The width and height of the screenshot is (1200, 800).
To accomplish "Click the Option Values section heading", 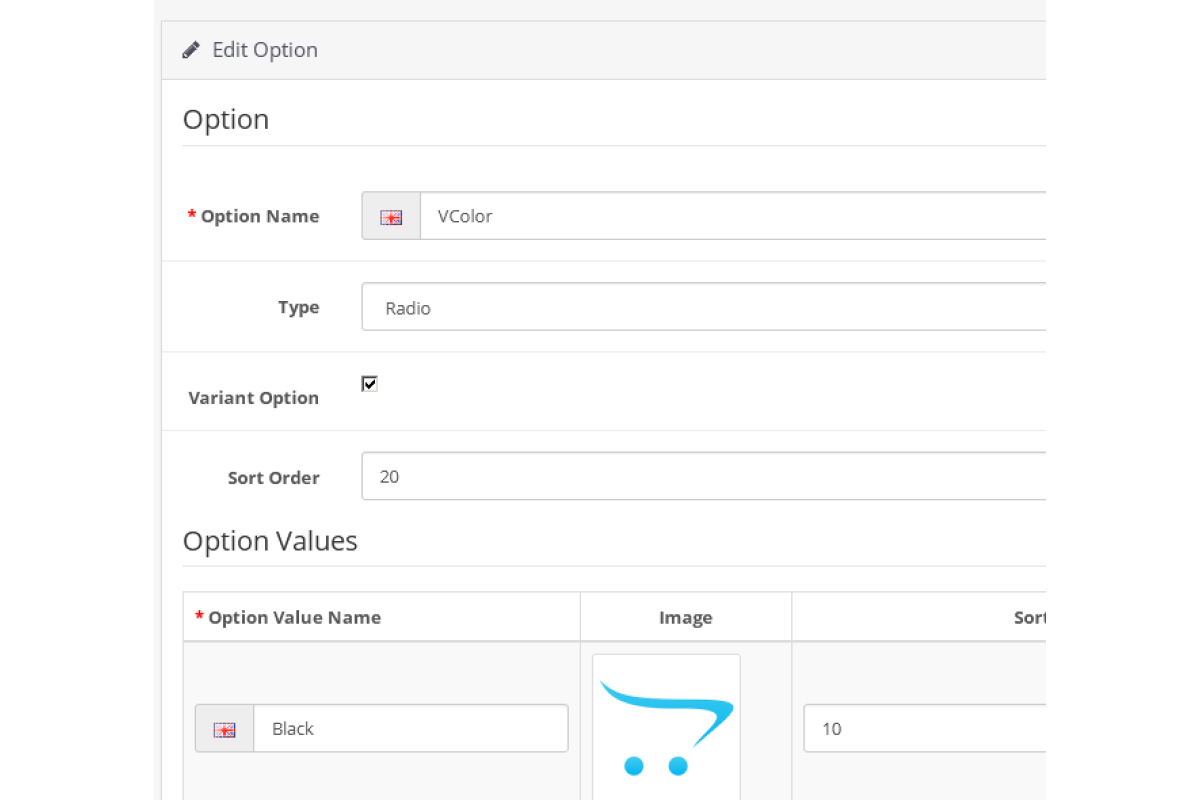I will (x=269, y=541).
